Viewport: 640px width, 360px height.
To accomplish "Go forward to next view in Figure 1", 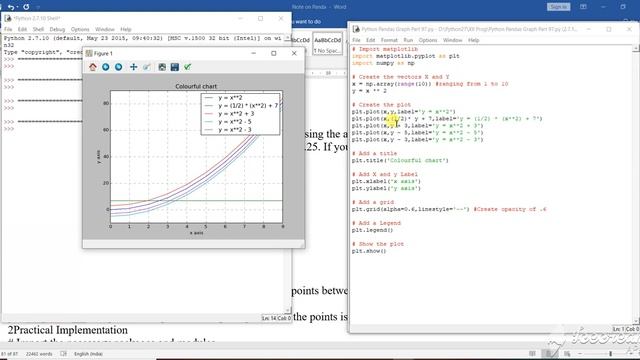I will click(118, 67).
